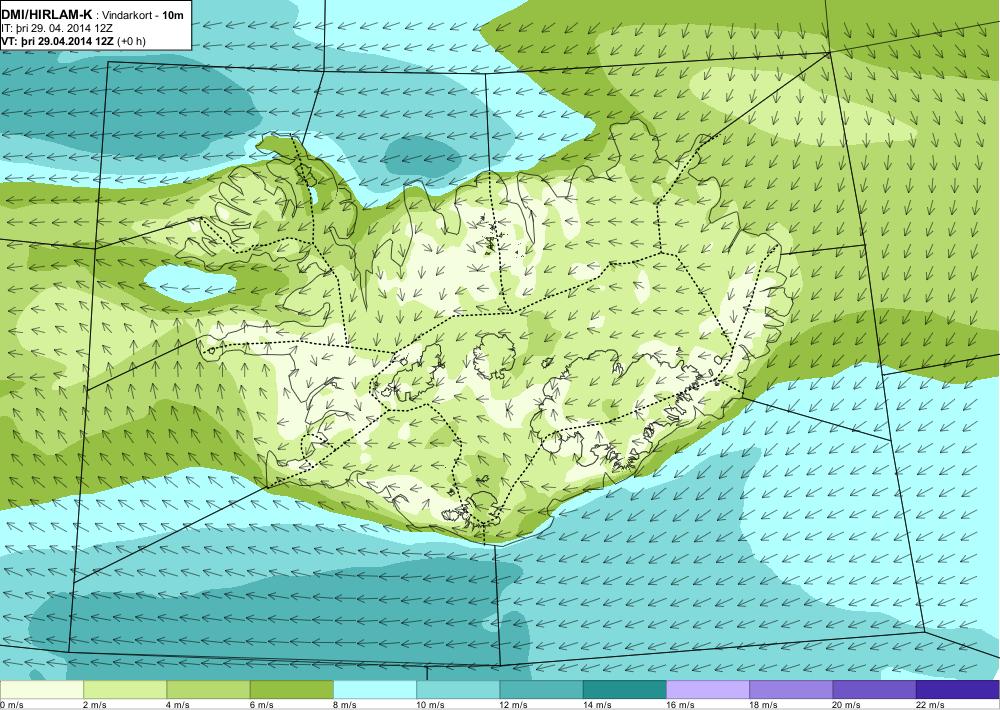Choose the turquoise 10–12 m/s legend swatch
Image resolution: width=1000 pixels, height=710 pixels.
click(x=458, y=690)
